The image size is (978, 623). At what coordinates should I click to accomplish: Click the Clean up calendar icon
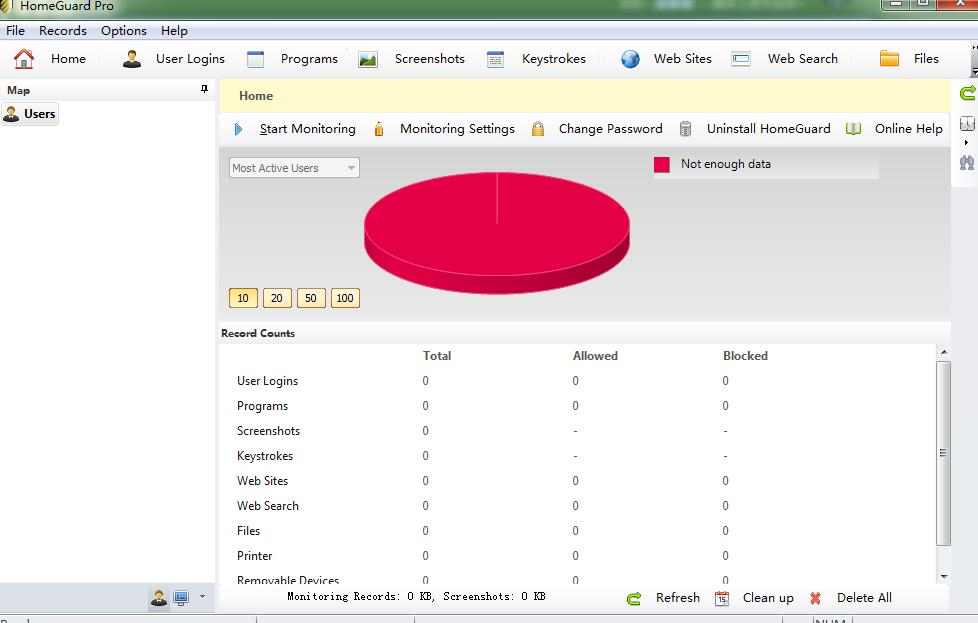(x=722, y=599)
